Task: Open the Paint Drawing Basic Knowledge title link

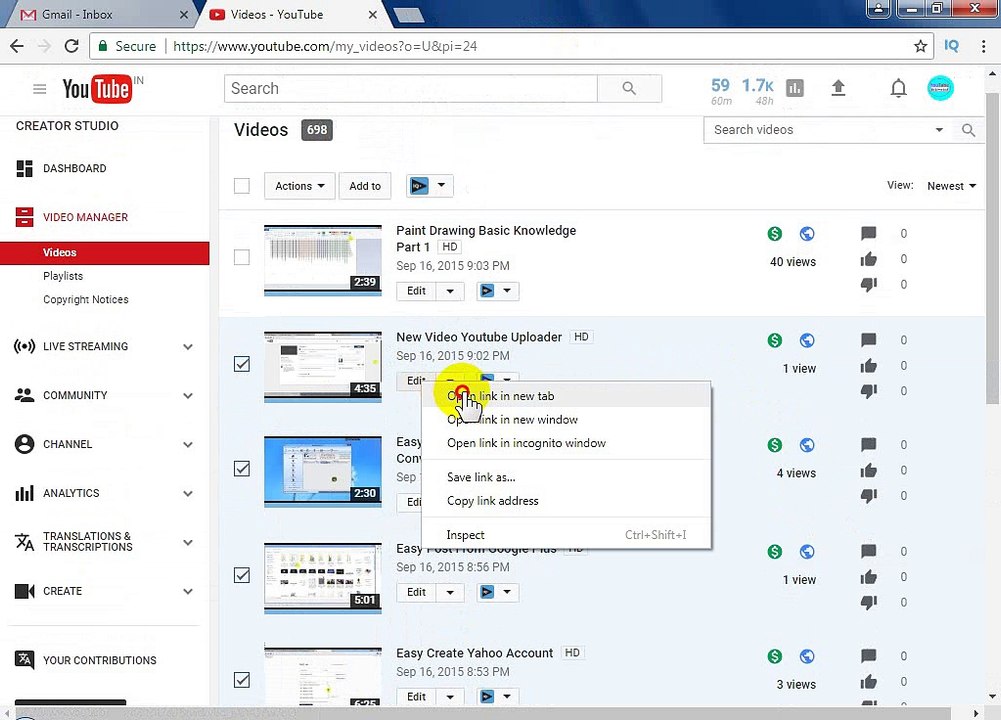Action: click(486, 239)
